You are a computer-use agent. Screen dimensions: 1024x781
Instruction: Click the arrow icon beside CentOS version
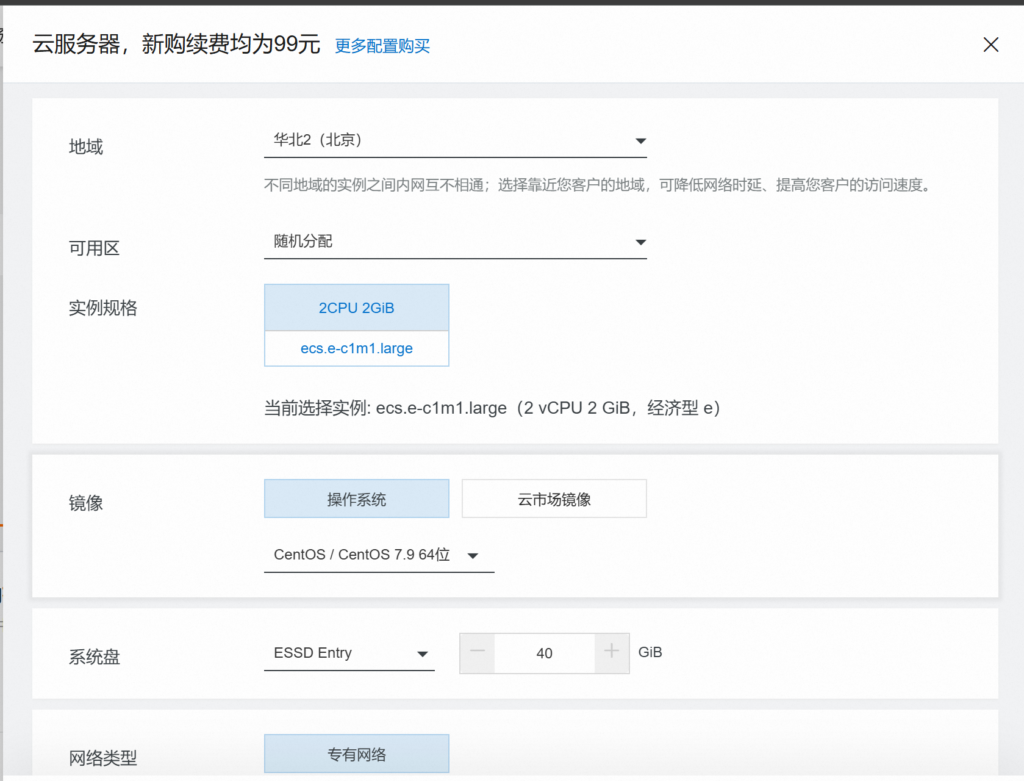point(473,556)
